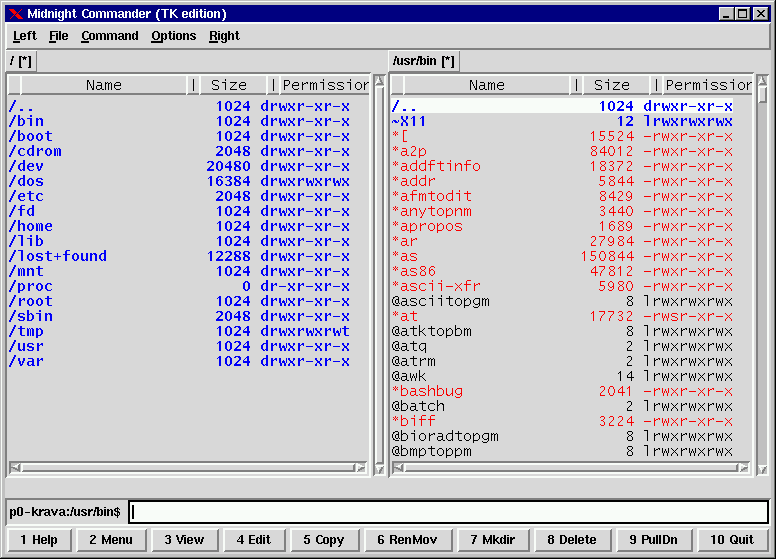Image resolution: width=776 pixels, height=559 pixels.
Task: Open the /usr/bin path tab
Action: click(x=423, y=61)
